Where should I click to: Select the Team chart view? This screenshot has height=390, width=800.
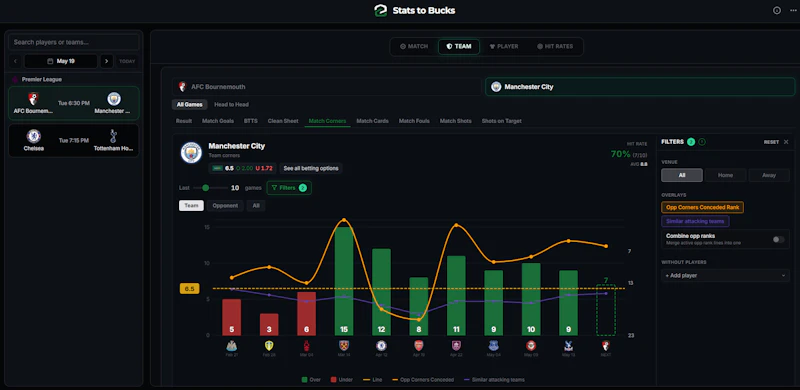(191, 206)
